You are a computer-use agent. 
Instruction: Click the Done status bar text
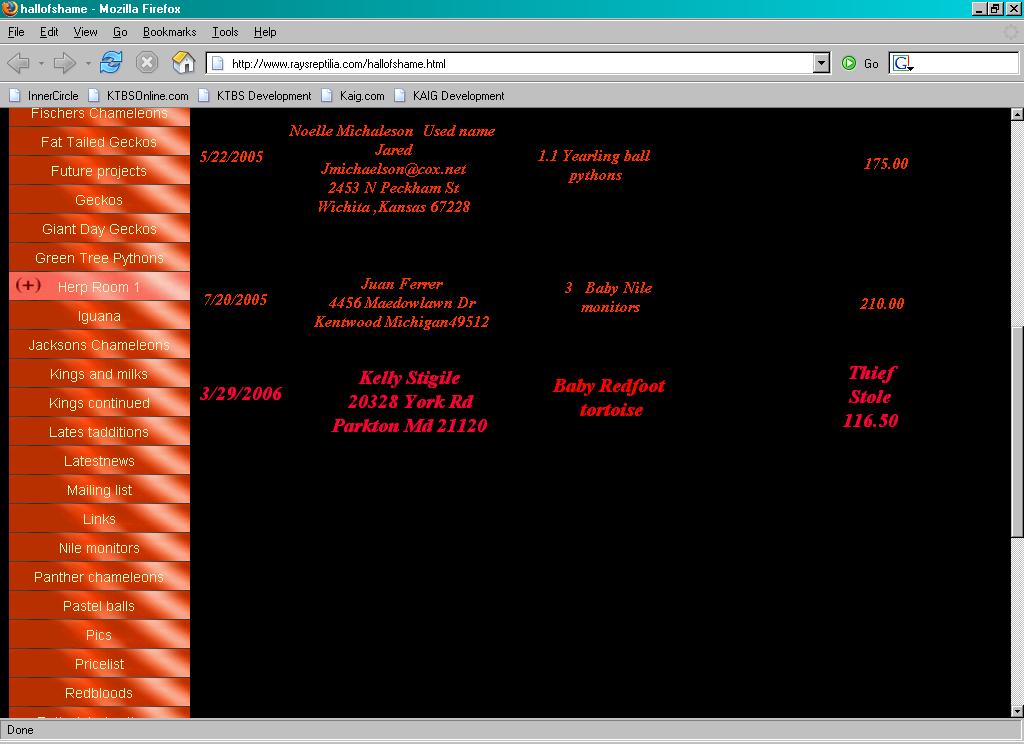pos(20,730)
